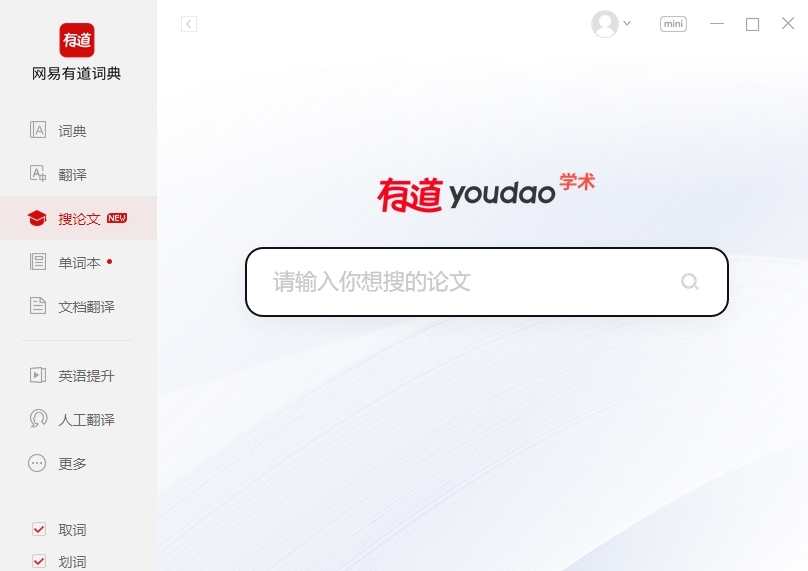The width and height of the screenshot is (808, 571).
Task: Click the headset icon beside 人工翻译
Action: click(38, 418)
